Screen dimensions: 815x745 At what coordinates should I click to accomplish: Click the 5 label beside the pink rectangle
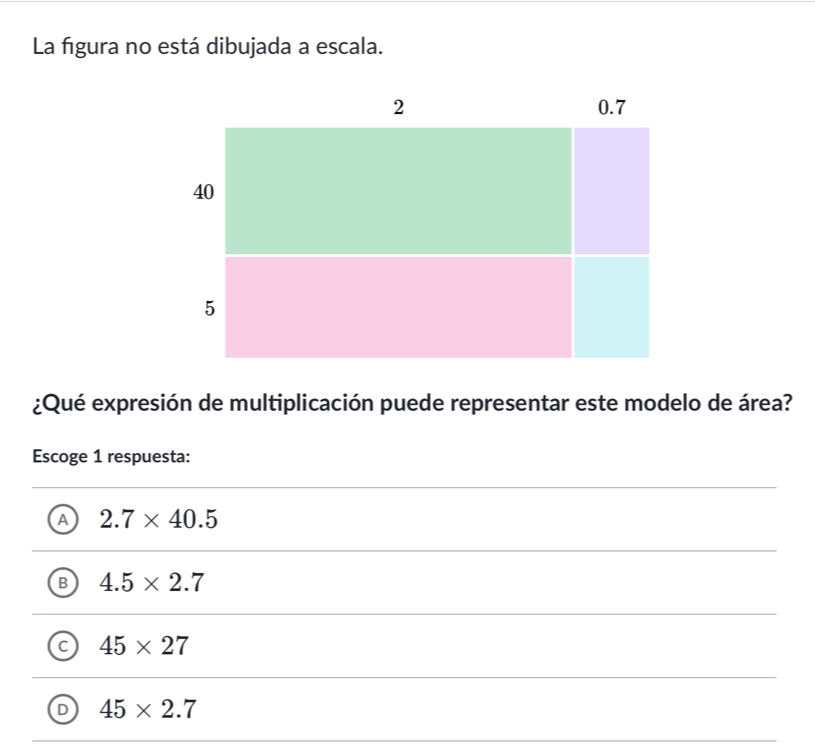point(207,308)
